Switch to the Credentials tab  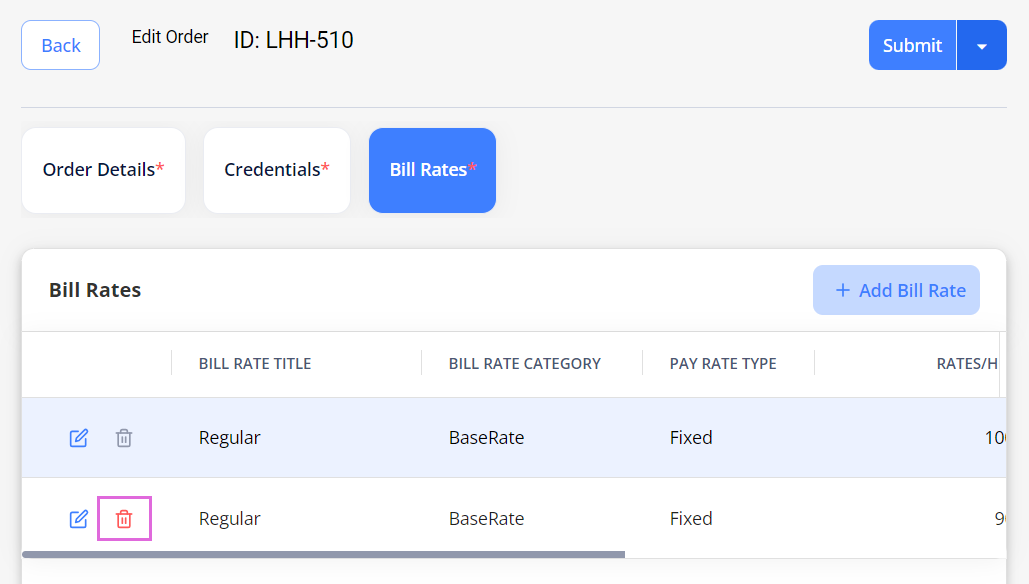click(276, 170)
